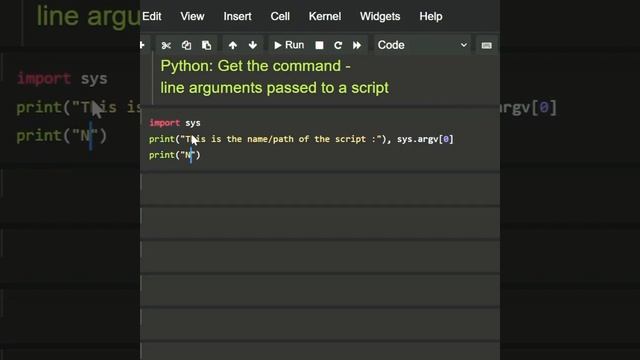Open the Widgets menu
This screenshot has height=360, width=640.
[x=380, y=16]
